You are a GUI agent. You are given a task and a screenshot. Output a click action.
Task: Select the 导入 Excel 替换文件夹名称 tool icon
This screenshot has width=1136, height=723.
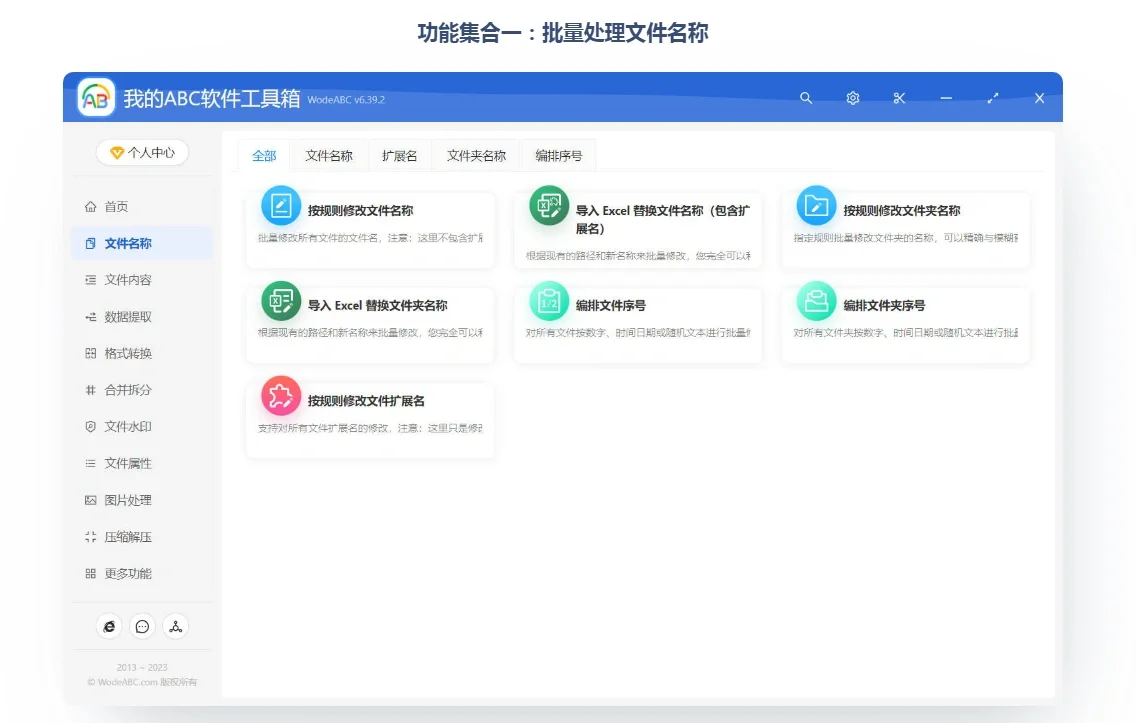pyautogui.click(x=281, y=301)
